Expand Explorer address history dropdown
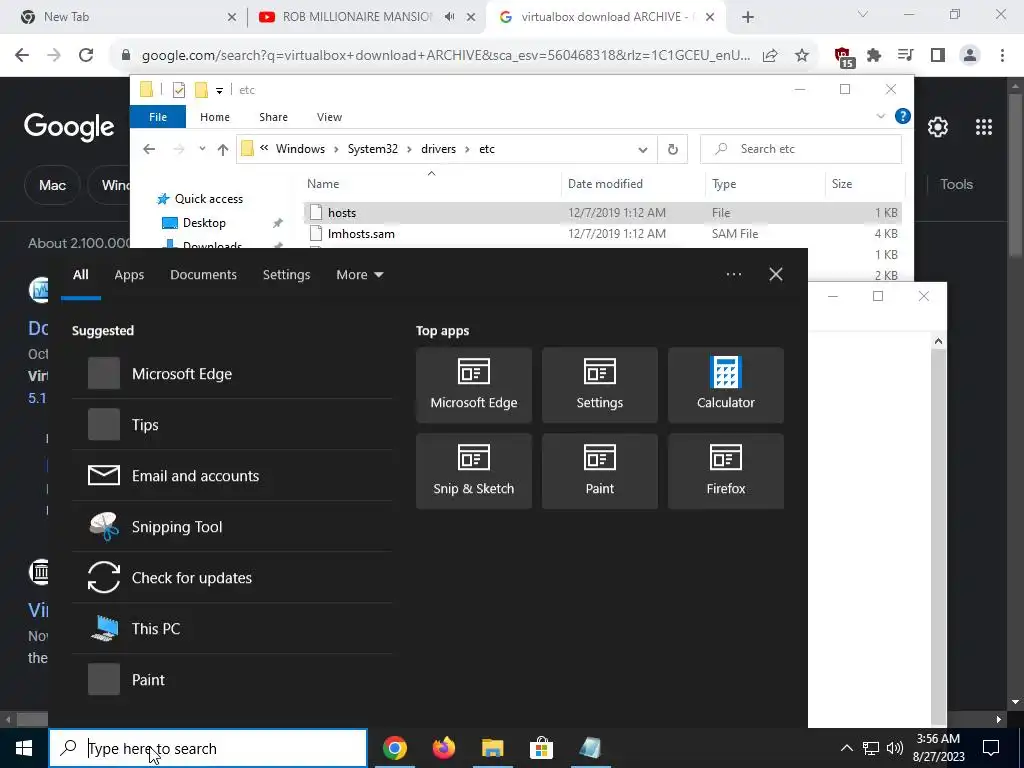This screenshot has width=1024, height=768. [643, 150]
